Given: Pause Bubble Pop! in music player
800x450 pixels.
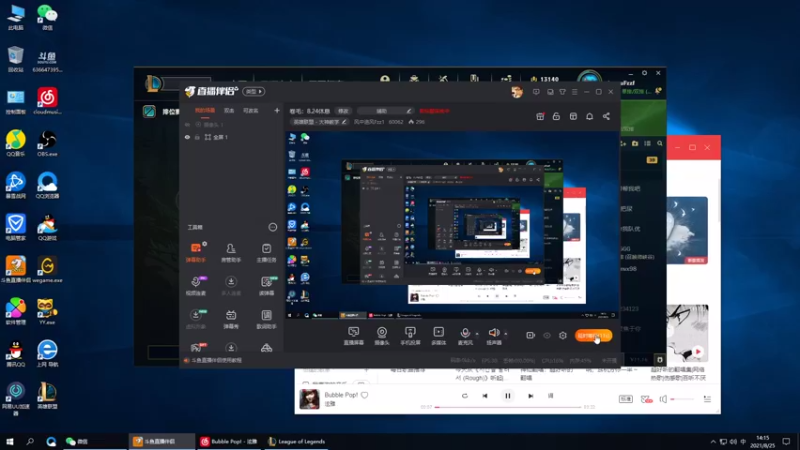Looking at the screenshot, I should tap(508, 395).
